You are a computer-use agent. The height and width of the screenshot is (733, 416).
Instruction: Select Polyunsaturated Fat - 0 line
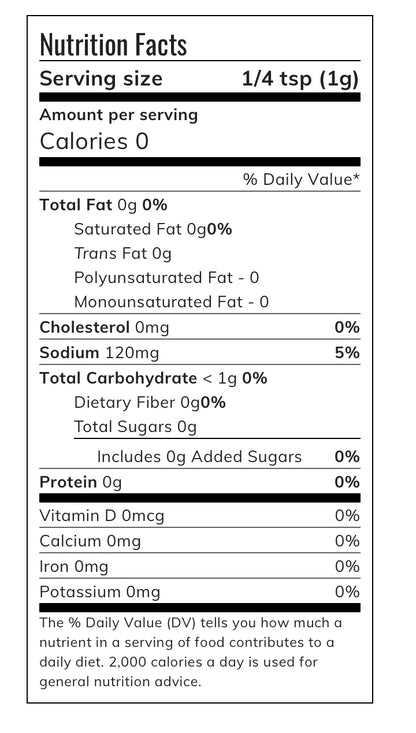[166, 278]
